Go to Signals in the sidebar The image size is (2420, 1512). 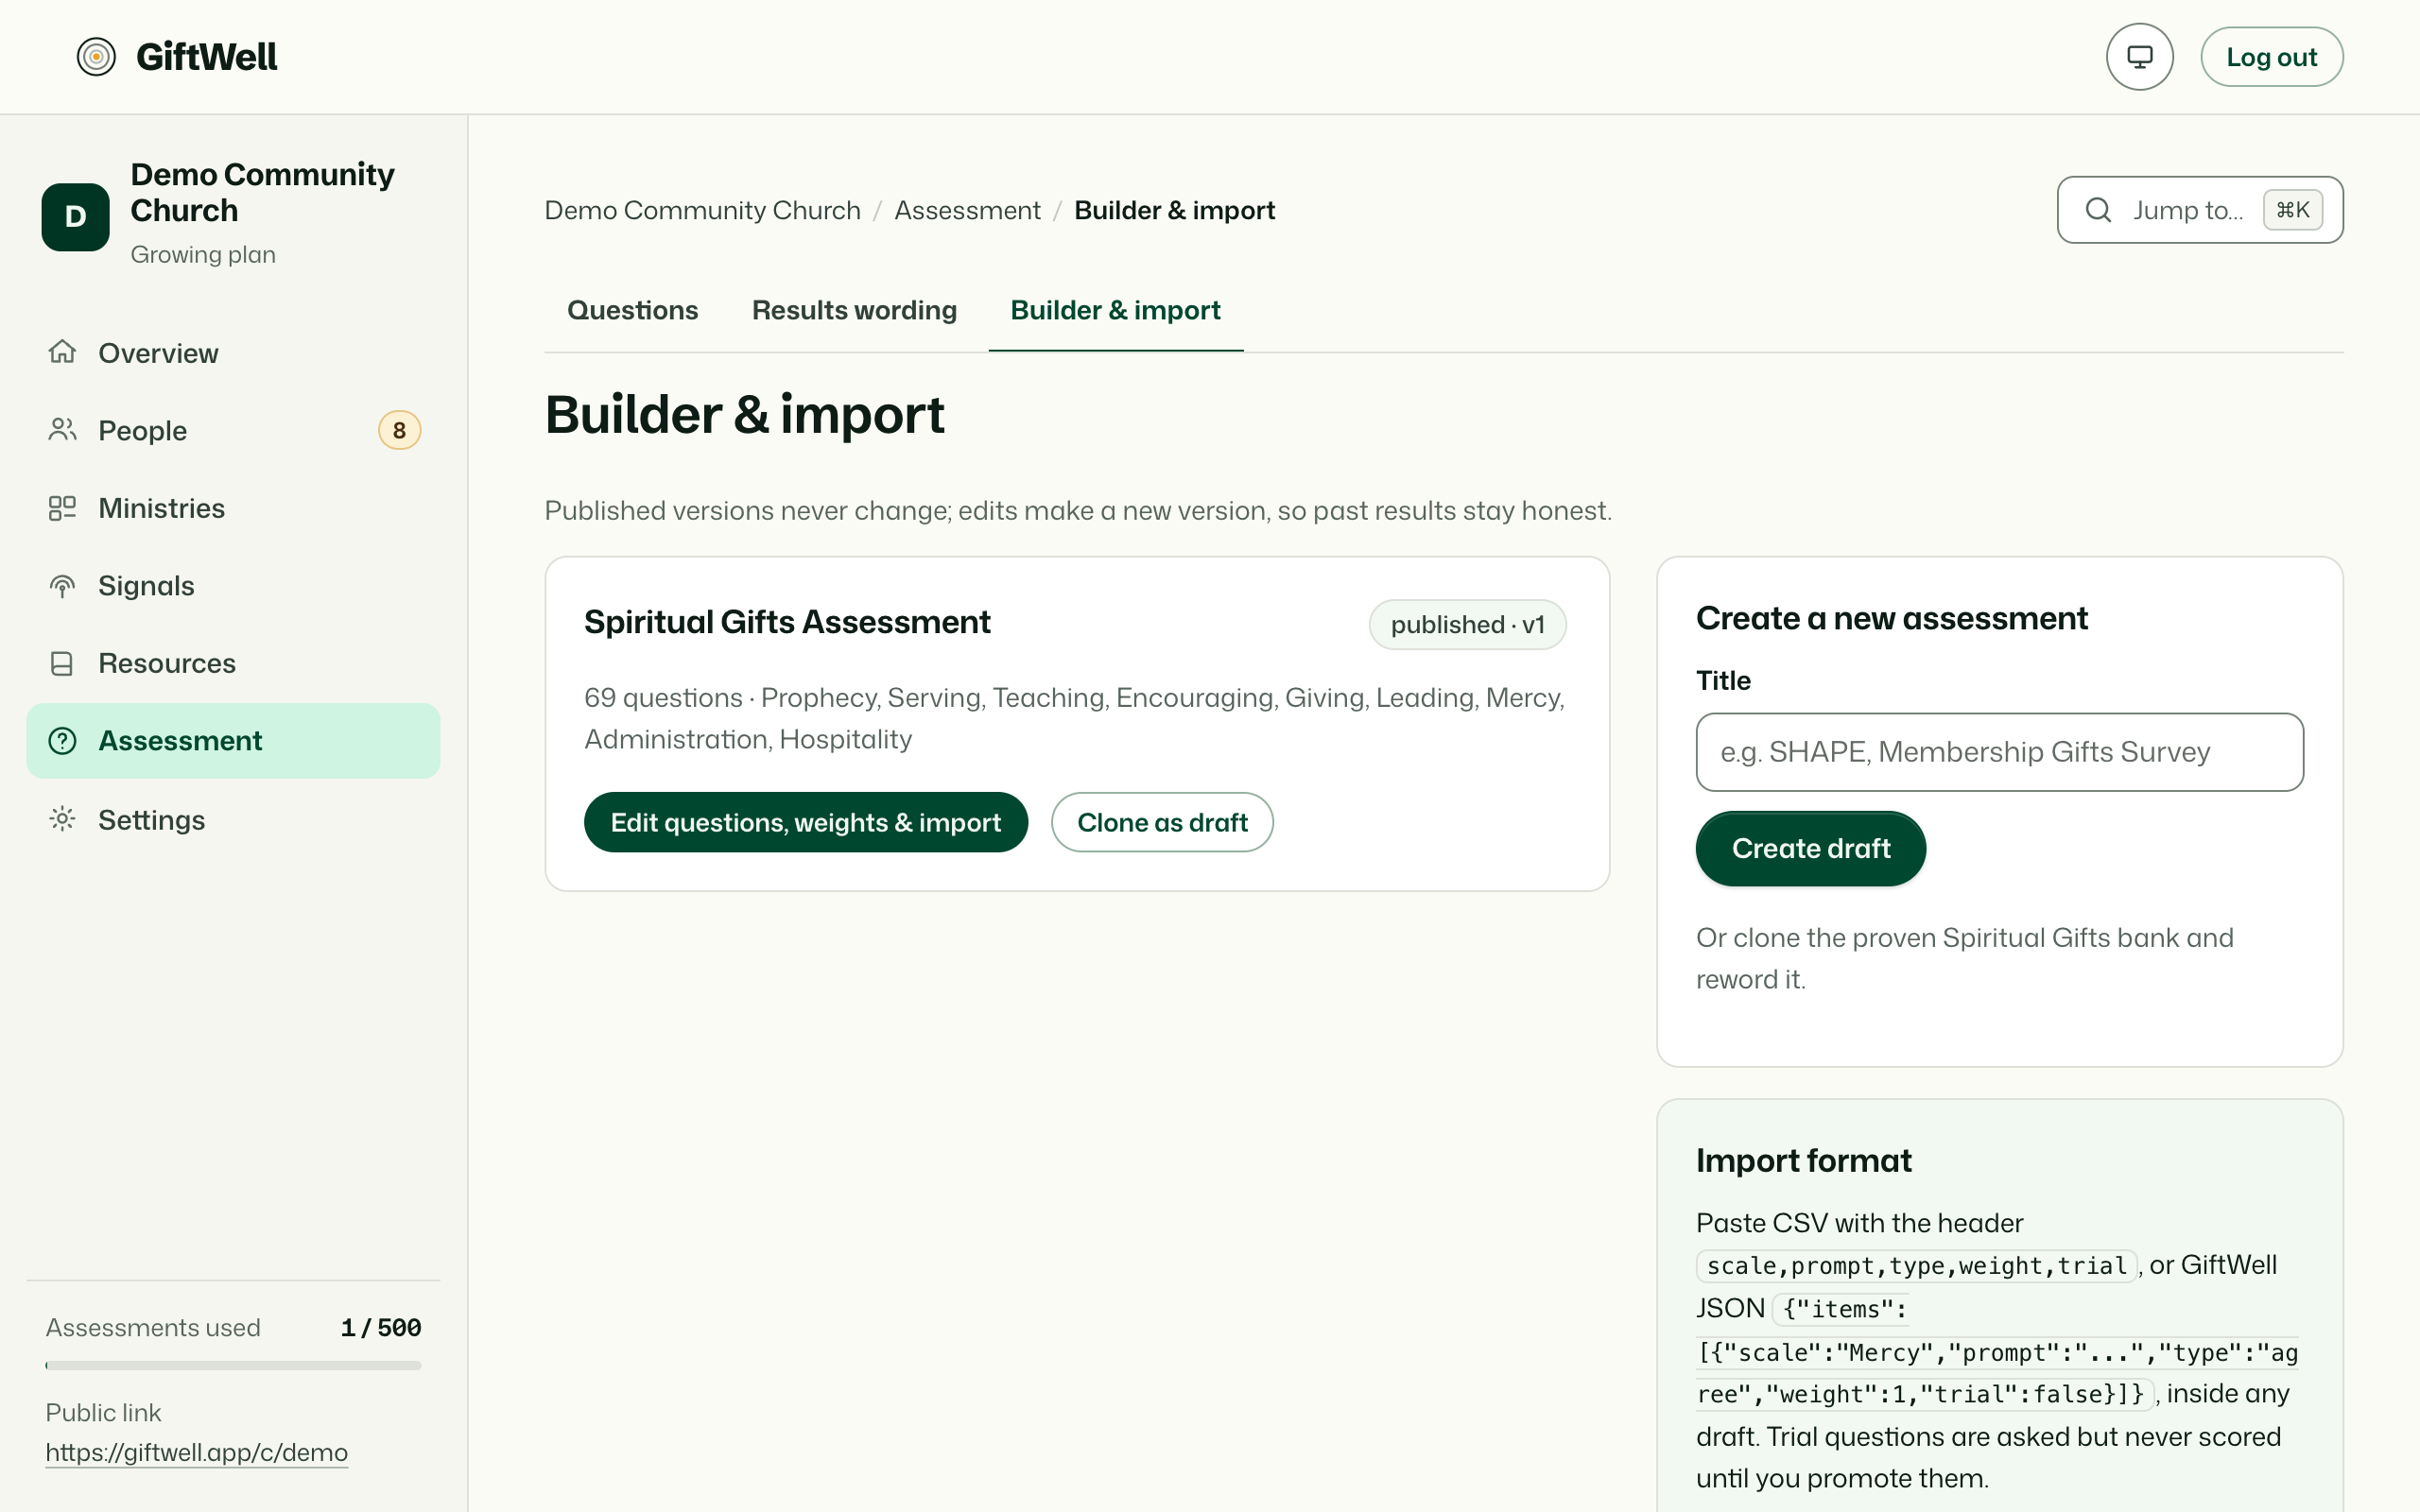[x=233, y=586]
